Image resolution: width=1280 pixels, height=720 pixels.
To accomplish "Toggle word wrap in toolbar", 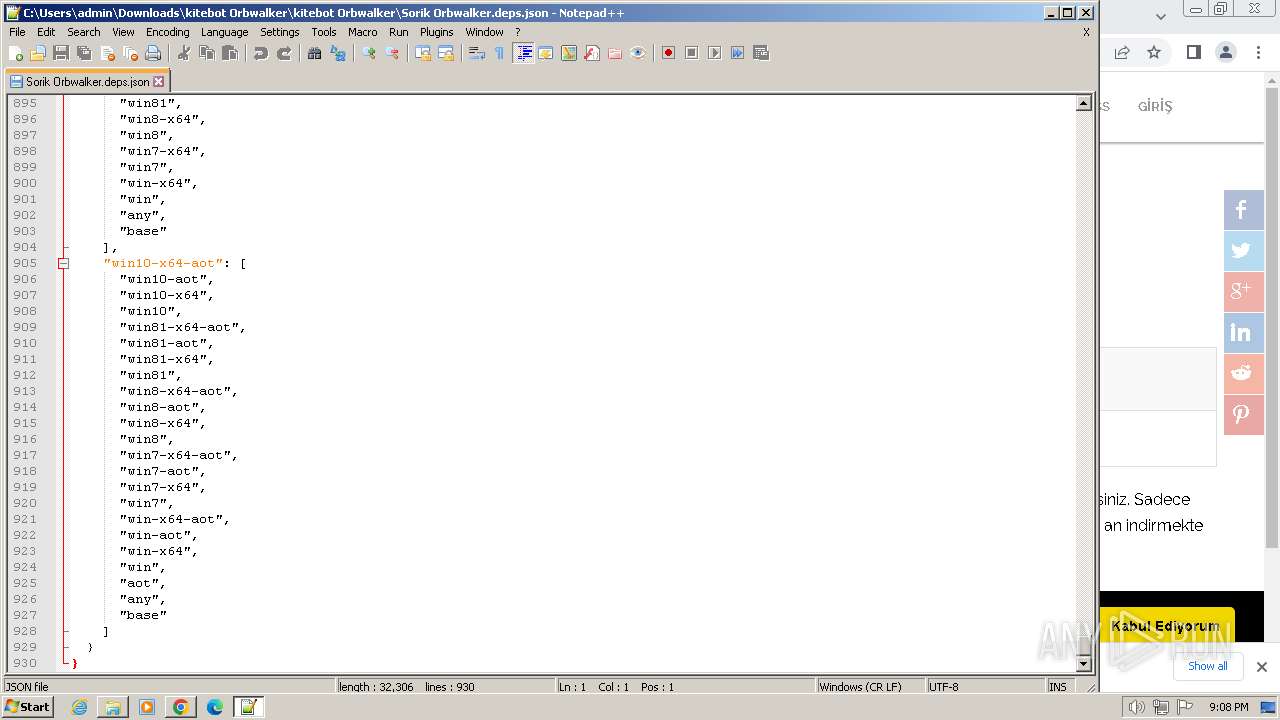I will click(x=477, y=53).
